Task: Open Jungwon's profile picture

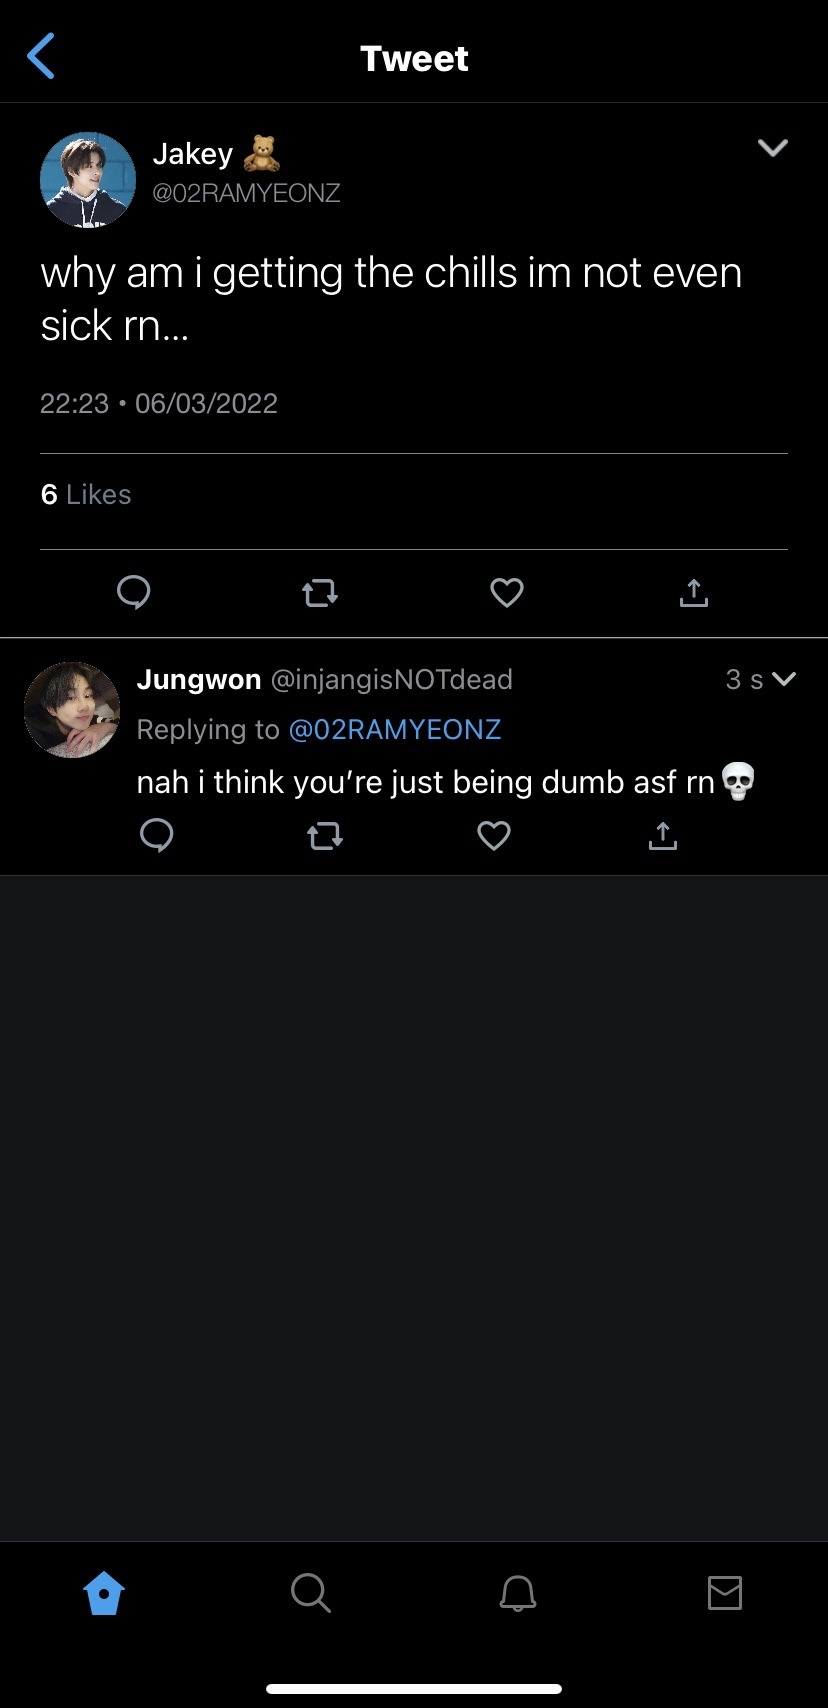Action: pyautogui.click(x=72, y=709)
